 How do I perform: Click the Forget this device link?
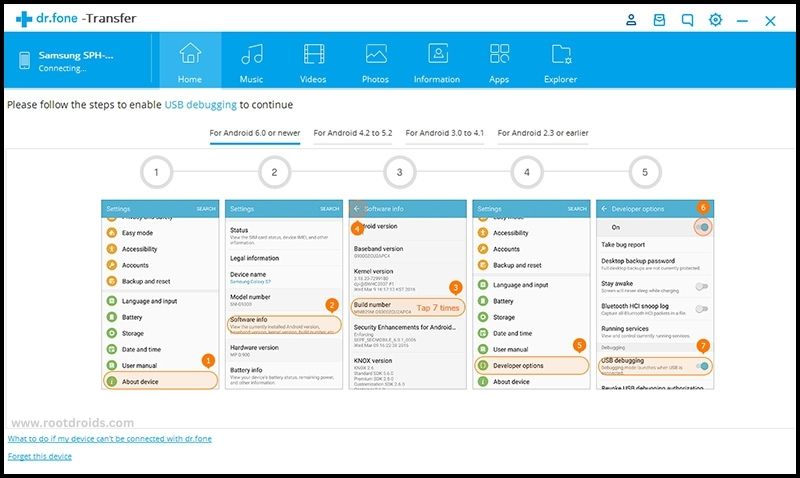coord(40,456)
